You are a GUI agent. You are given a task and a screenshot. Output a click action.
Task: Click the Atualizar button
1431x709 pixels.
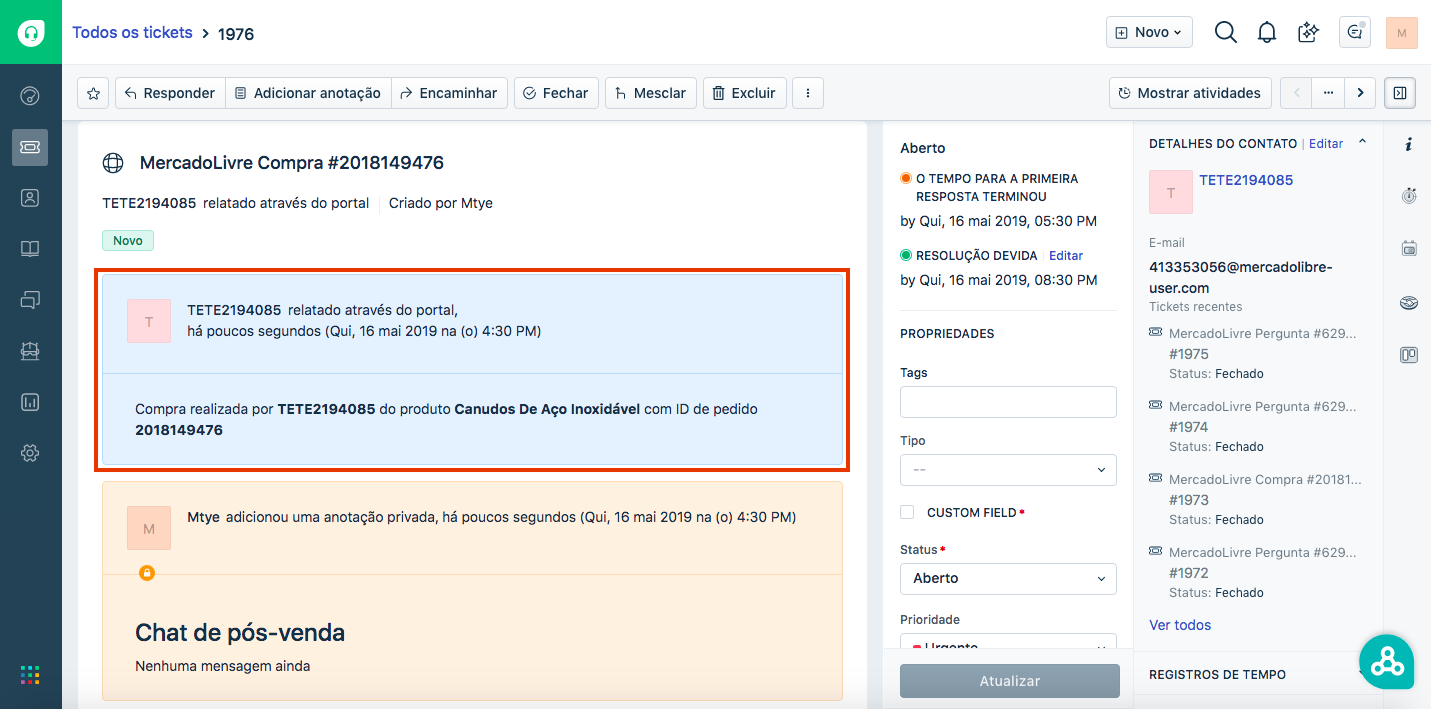pos(1009,681)
